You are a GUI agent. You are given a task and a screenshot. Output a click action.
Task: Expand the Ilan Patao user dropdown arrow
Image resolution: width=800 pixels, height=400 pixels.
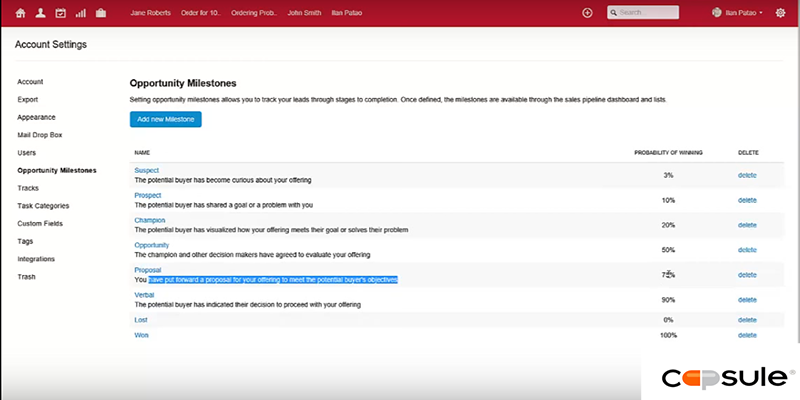[x=761, y=13]
